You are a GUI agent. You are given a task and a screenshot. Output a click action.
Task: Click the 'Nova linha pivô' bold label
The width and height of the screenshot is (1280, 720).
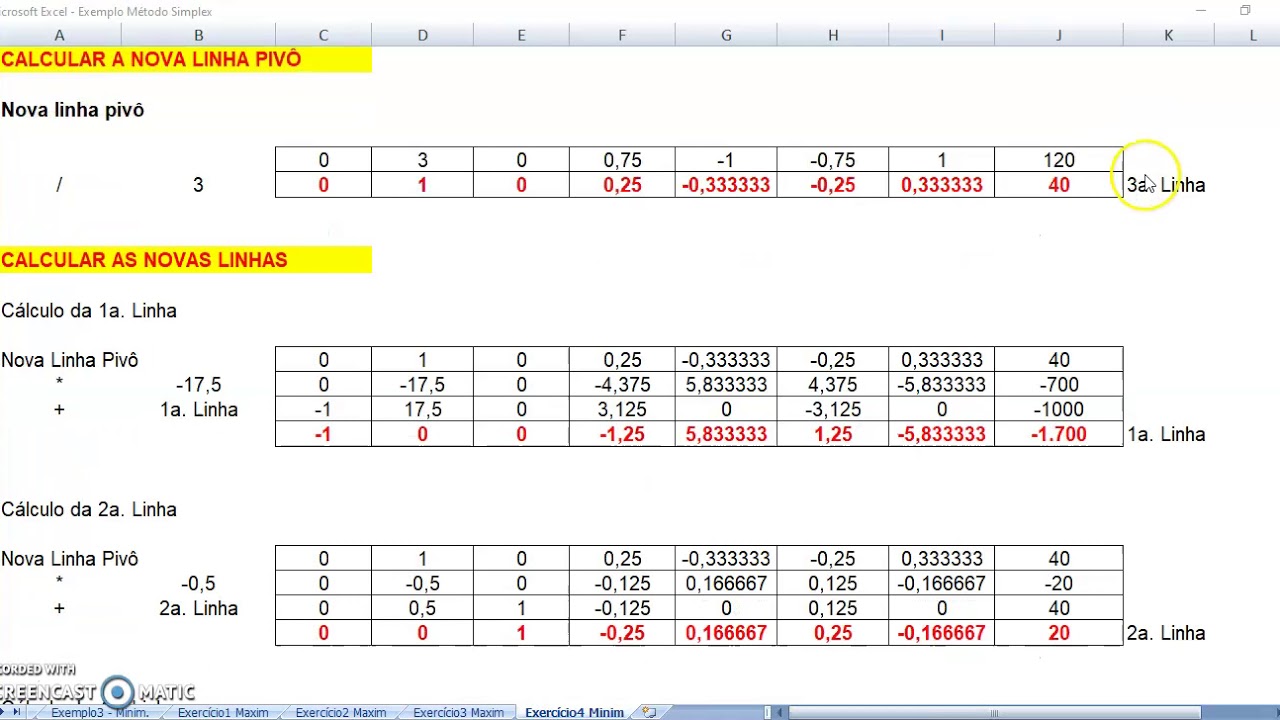[x=72, y=110]
